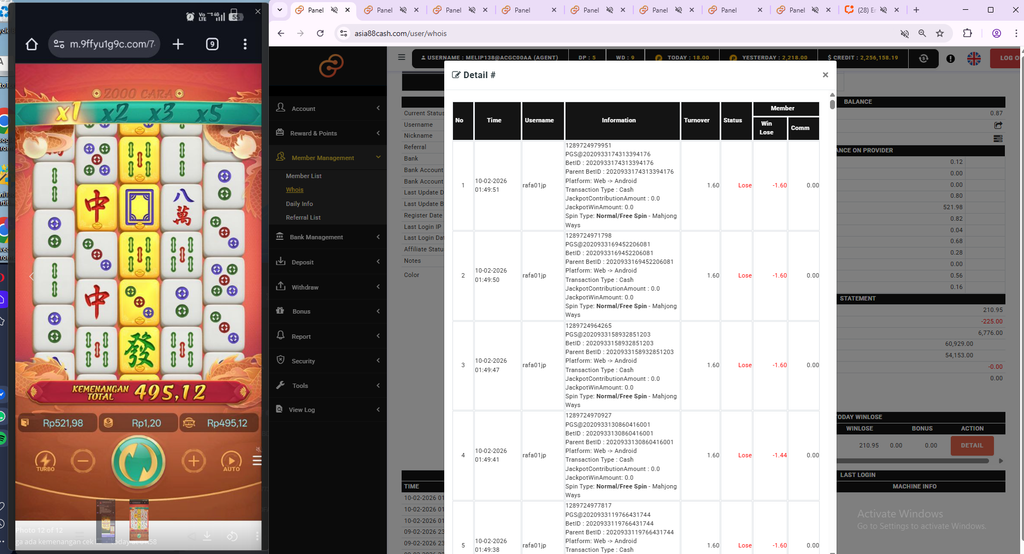This screenshot has width=1024, height=554.
Task: Open the mobile browser three-dot menu
Action: (x=245, y=44)
